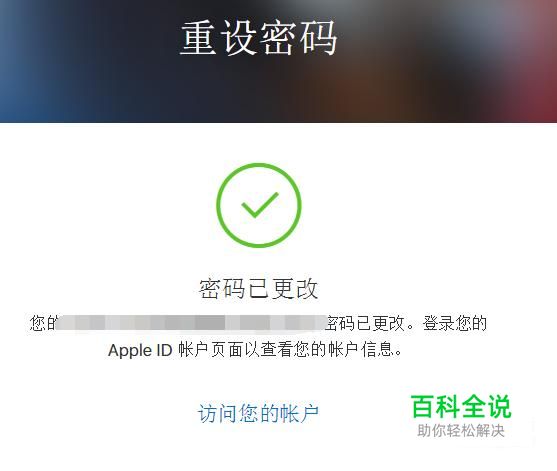
Task: Click the 百 character in the watermark
Action: [423, 406]
